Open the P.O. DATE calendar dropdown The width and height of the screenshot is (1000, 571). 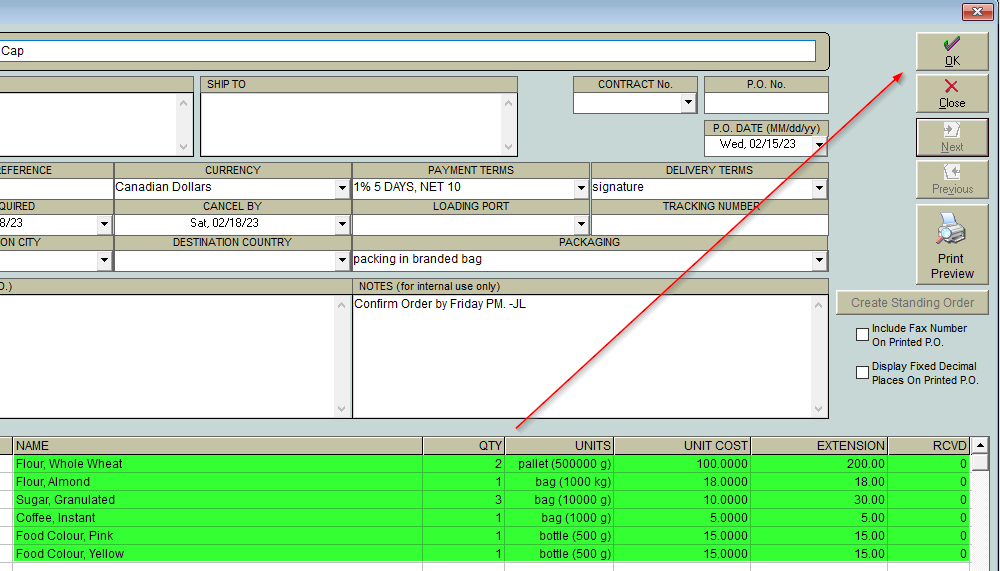tap(819, 145)
